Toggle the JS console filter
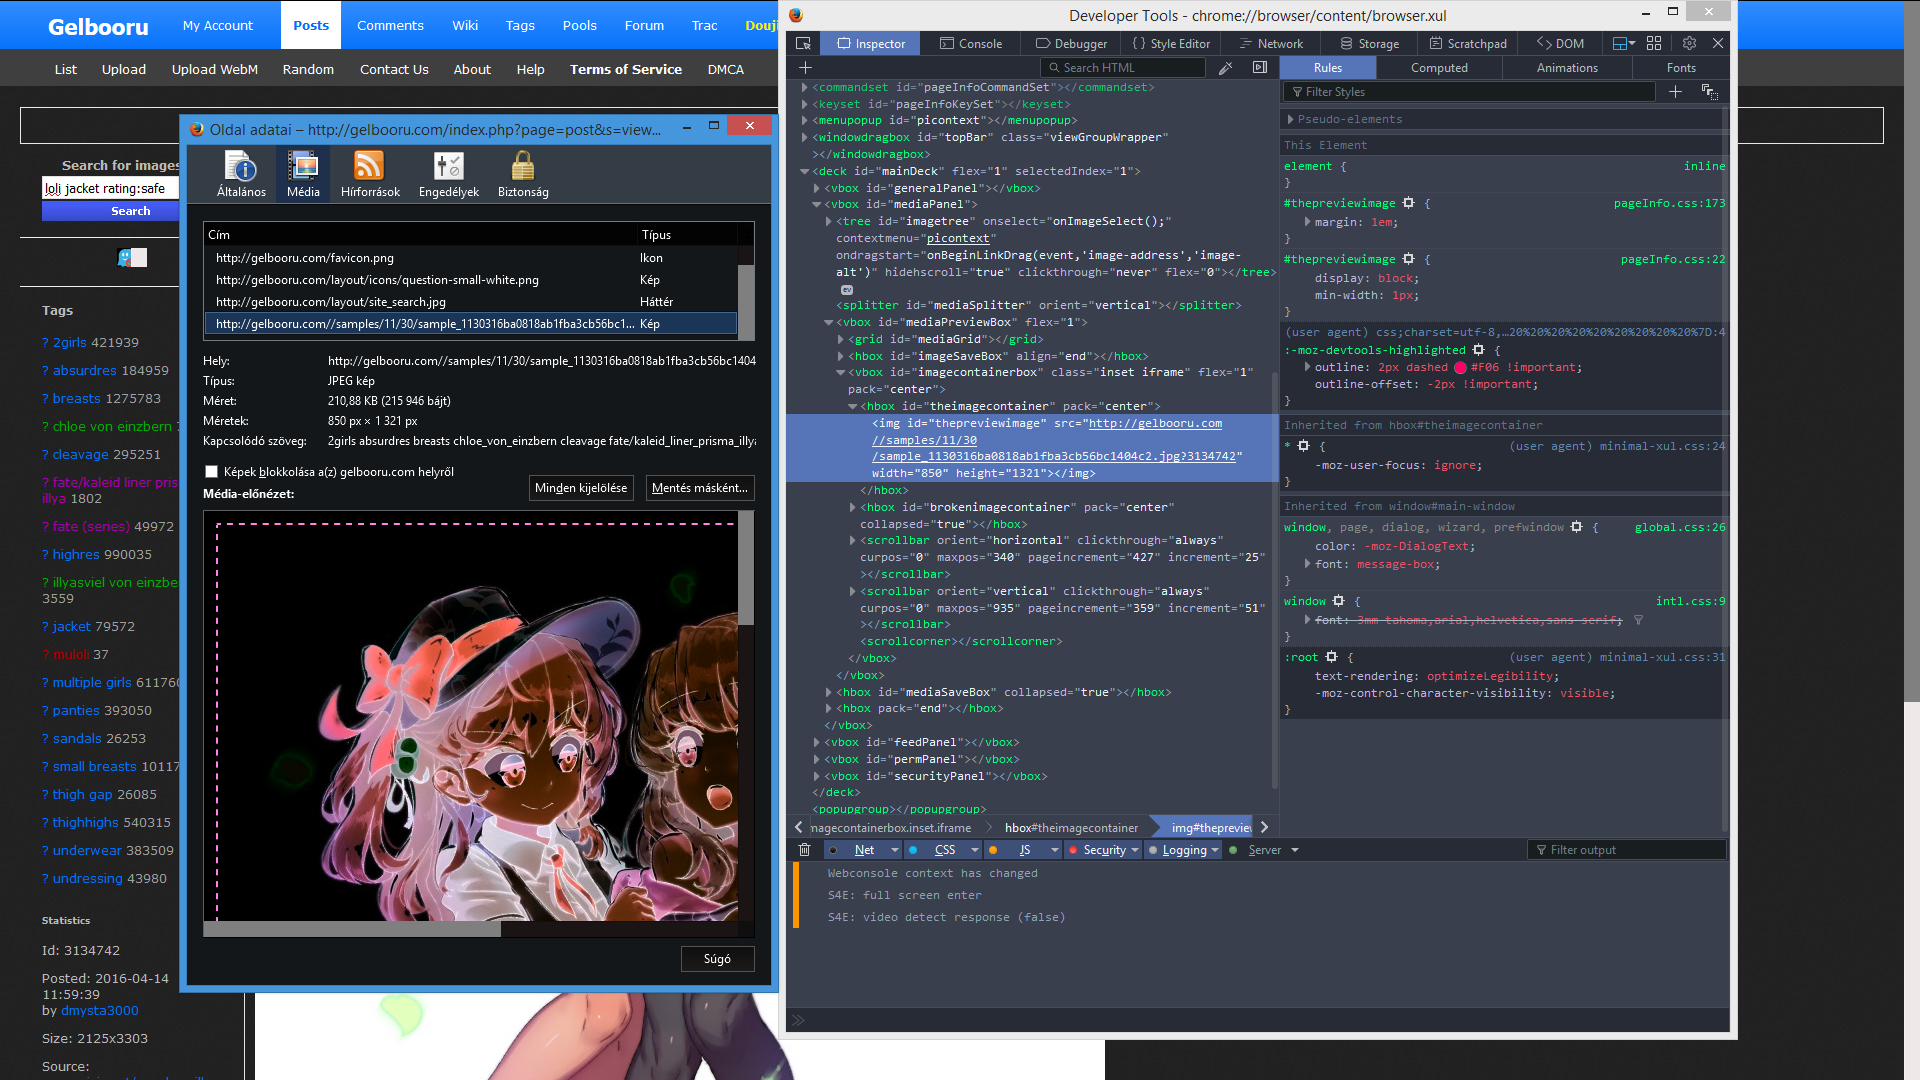Viewport: 1920px width, 1080px height. click(1025, 850)
